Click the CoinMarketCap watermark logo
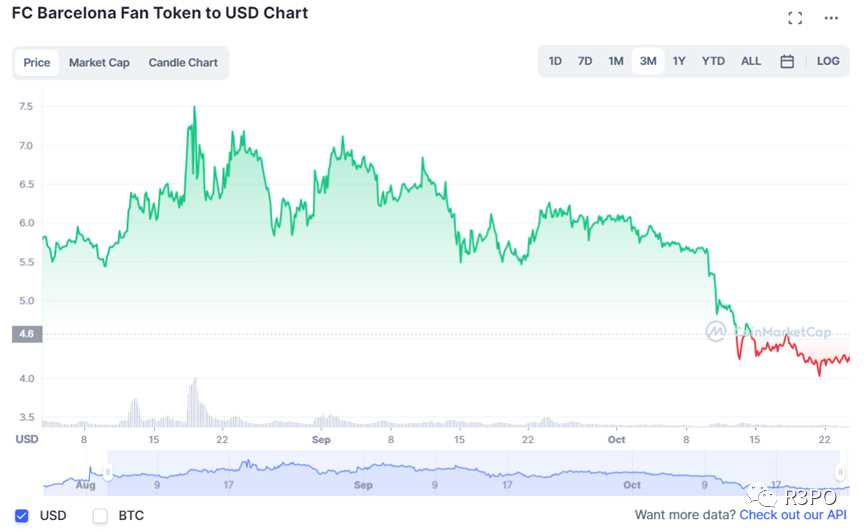The height and width of the screenshot is (532, 865). point(715,329)
